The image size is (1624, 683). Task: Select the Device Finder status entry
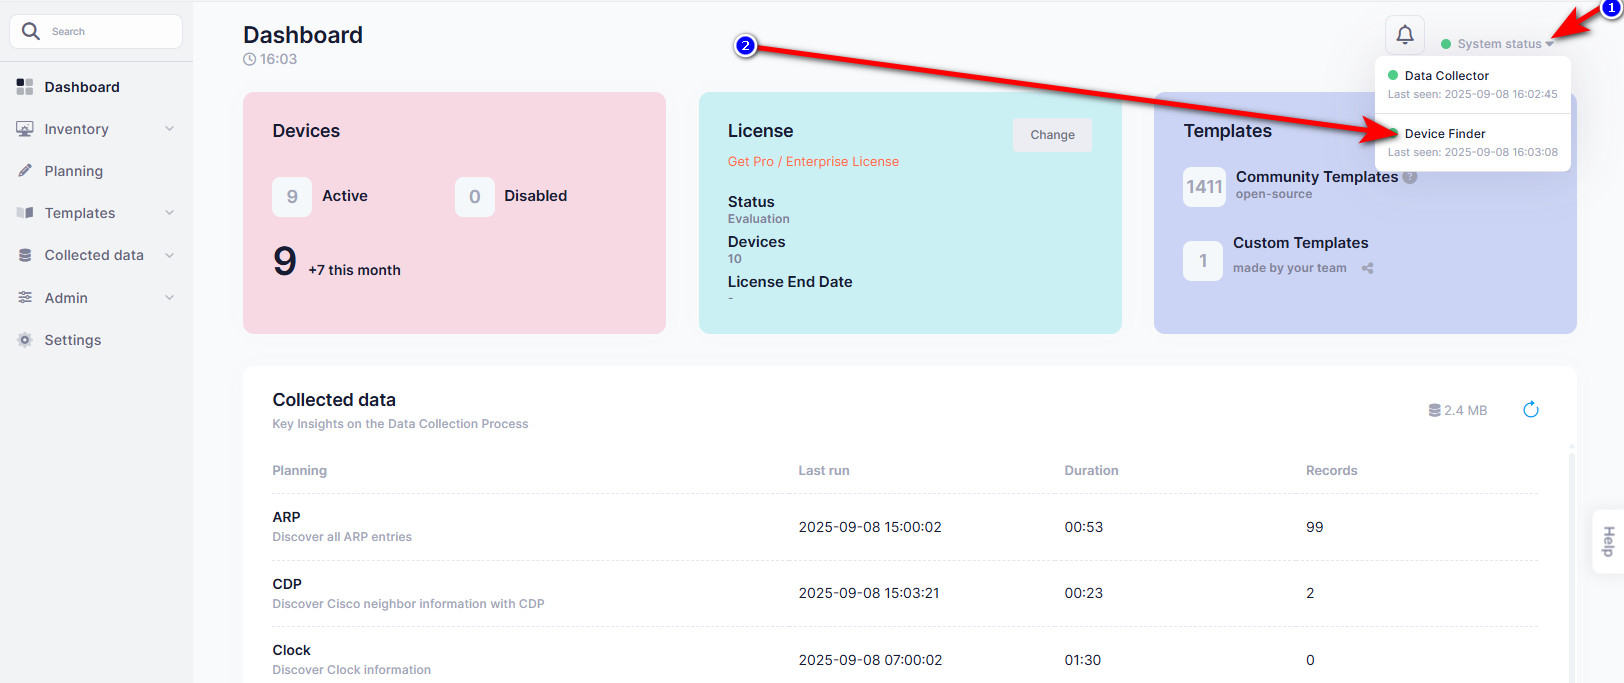click(1473, 142)
